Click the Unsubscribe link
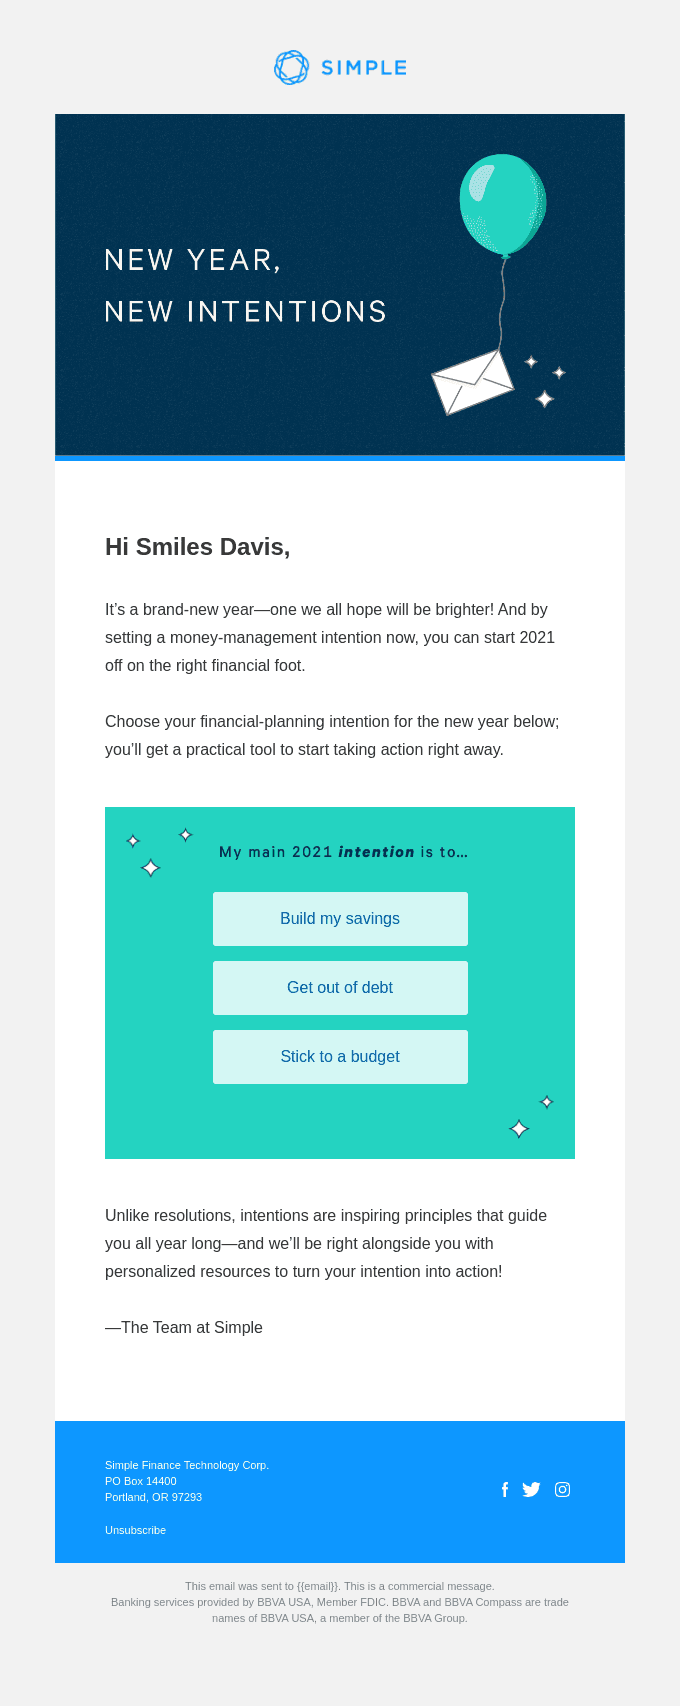680x1706 pixels. (135, 1530)
